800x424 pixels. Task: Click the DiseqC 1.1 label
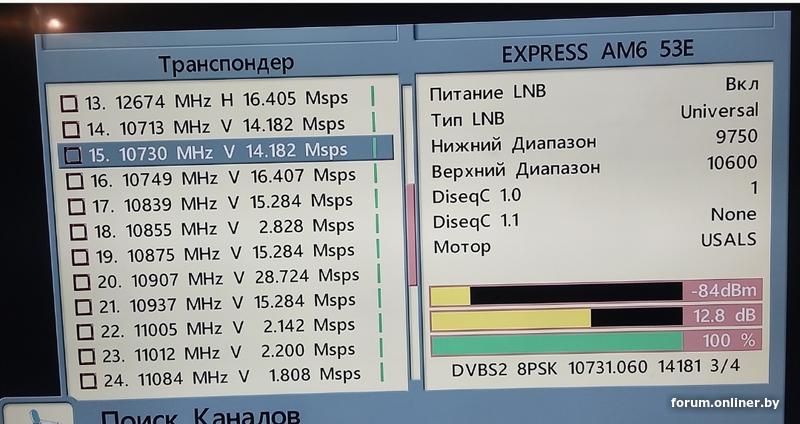(x=476, y=222)
